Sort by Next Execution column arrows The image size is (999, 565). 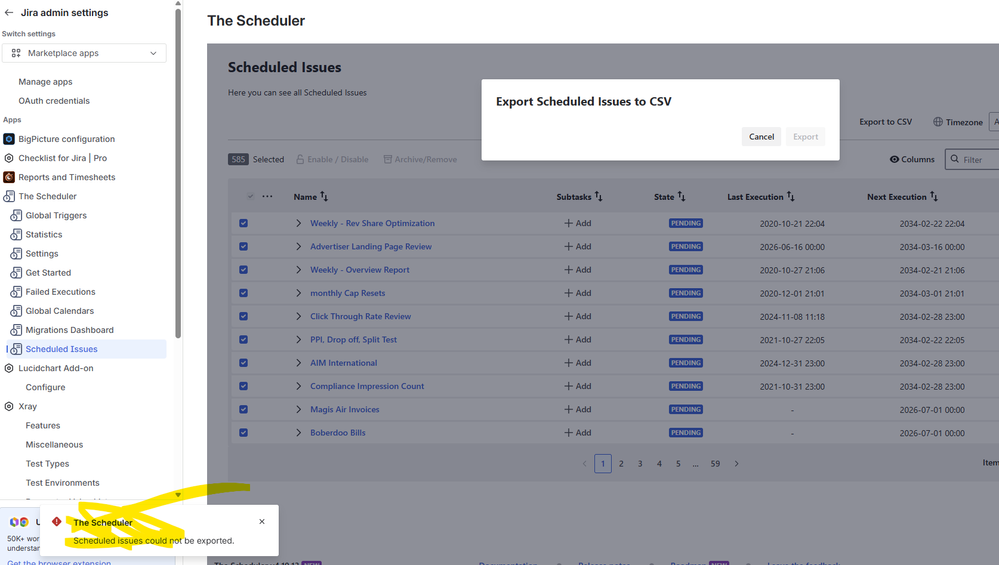pyautogui.click(x=933, y=196)
